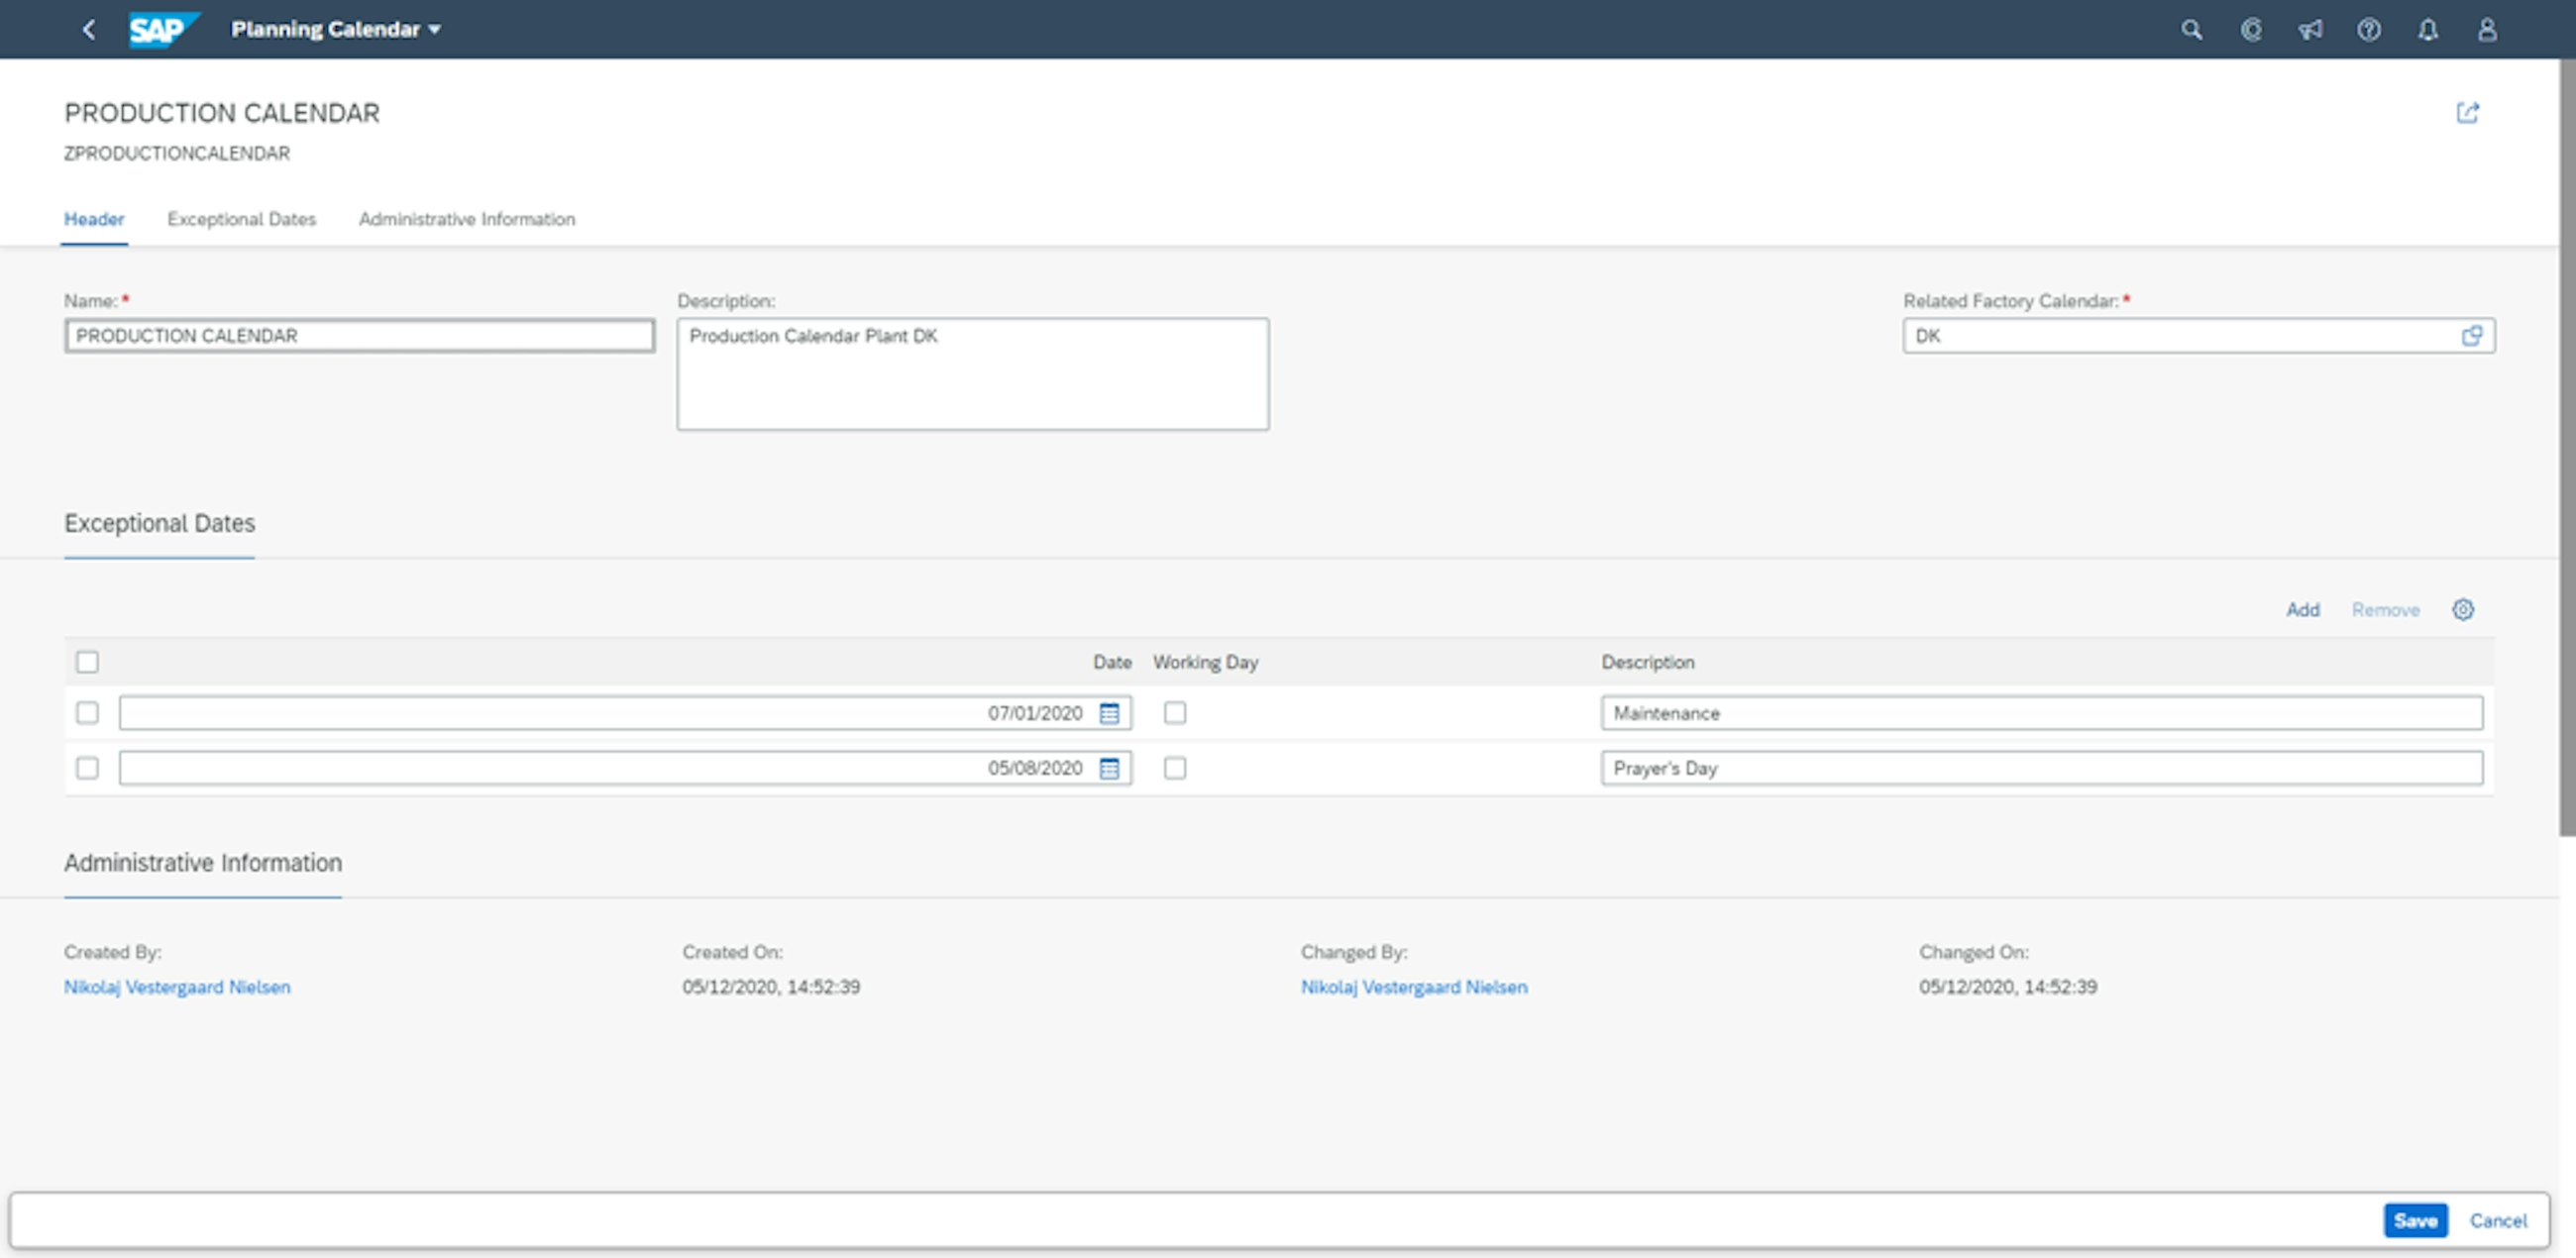Open table settings gear icon

(x=2462, y=610)
